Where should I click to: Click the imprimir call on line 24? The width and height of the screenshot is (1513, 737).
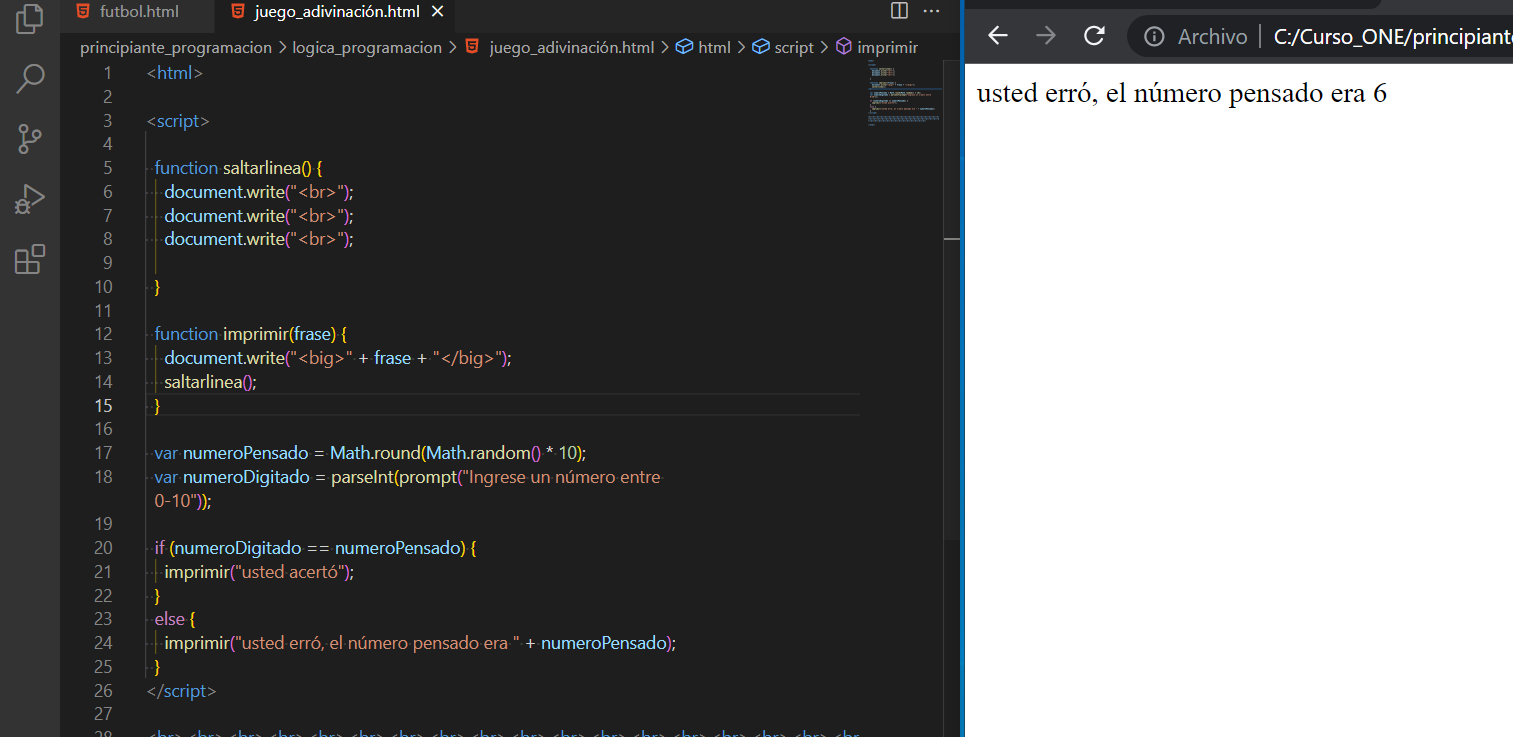coord(421,643)
